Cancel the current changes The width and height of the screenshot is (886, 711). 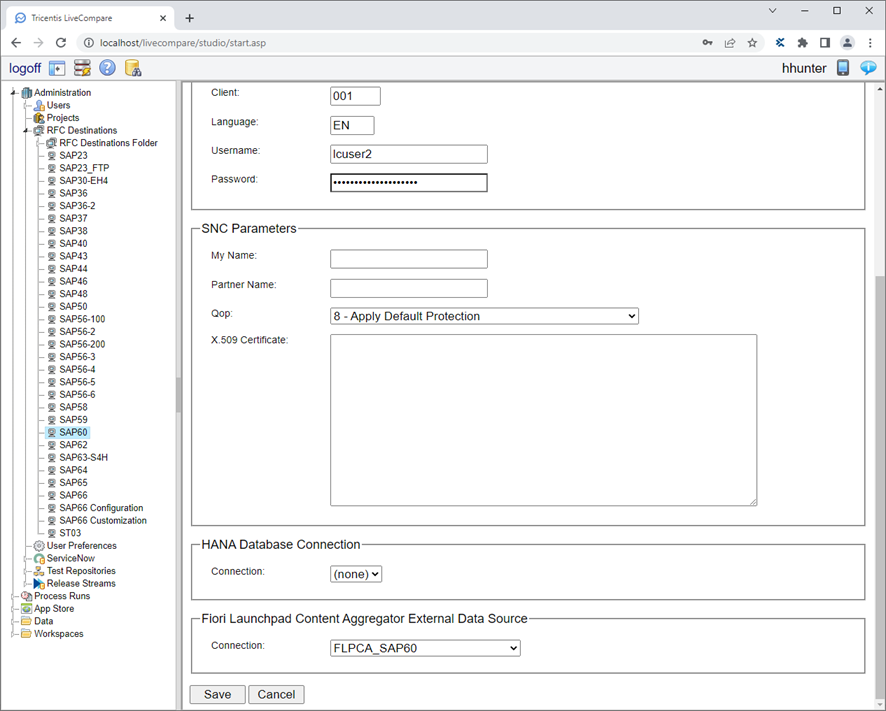(276, 693)
